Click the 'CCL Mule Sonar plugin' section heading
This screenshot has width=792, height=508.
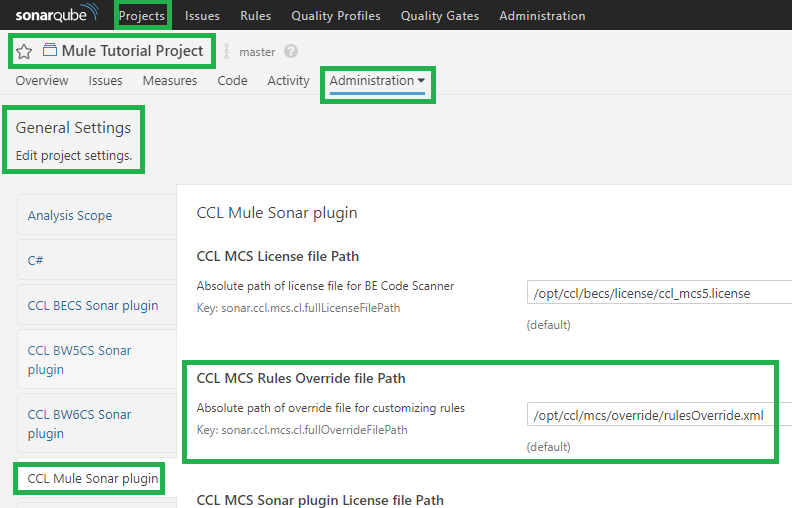point(277,213)
